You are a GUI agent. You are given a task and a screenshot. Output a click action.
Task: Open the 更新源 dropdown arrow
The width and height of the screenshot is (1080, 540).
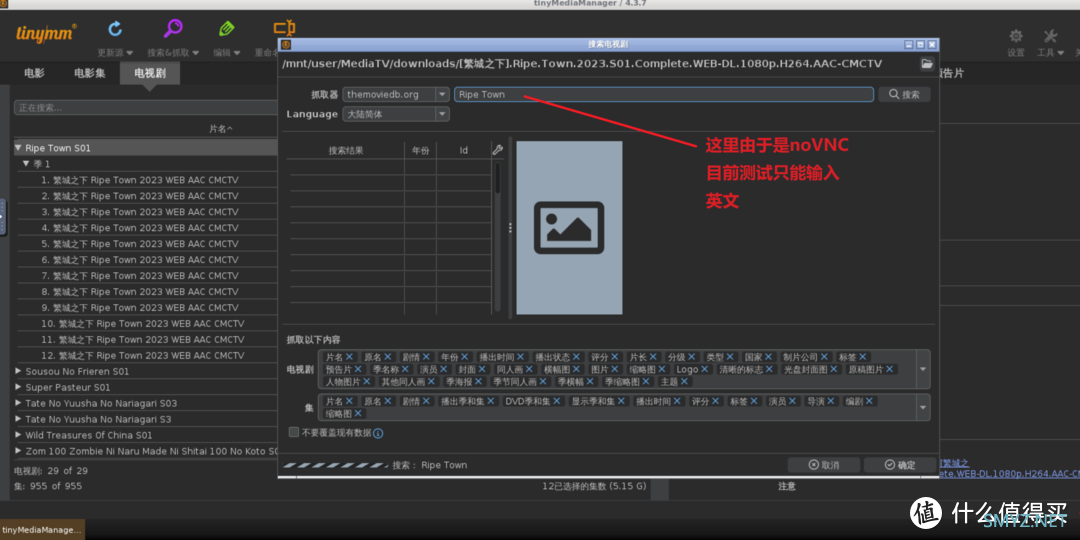click(x=129, y=53)
